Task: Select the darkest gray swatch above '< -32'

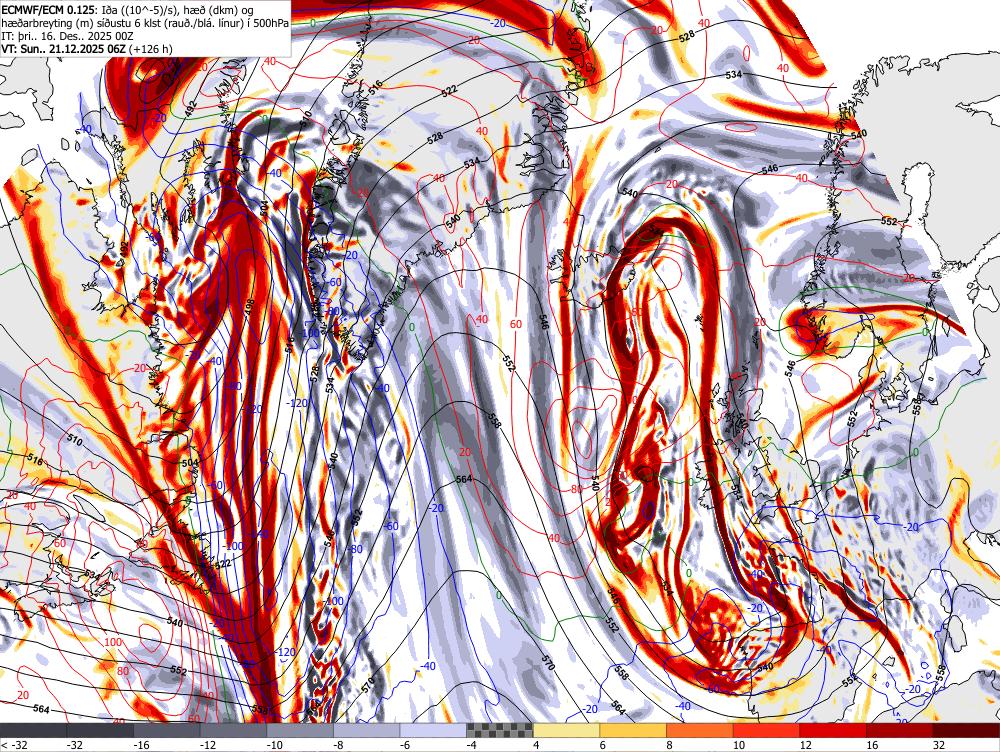Action: click(x=33, y=730)
